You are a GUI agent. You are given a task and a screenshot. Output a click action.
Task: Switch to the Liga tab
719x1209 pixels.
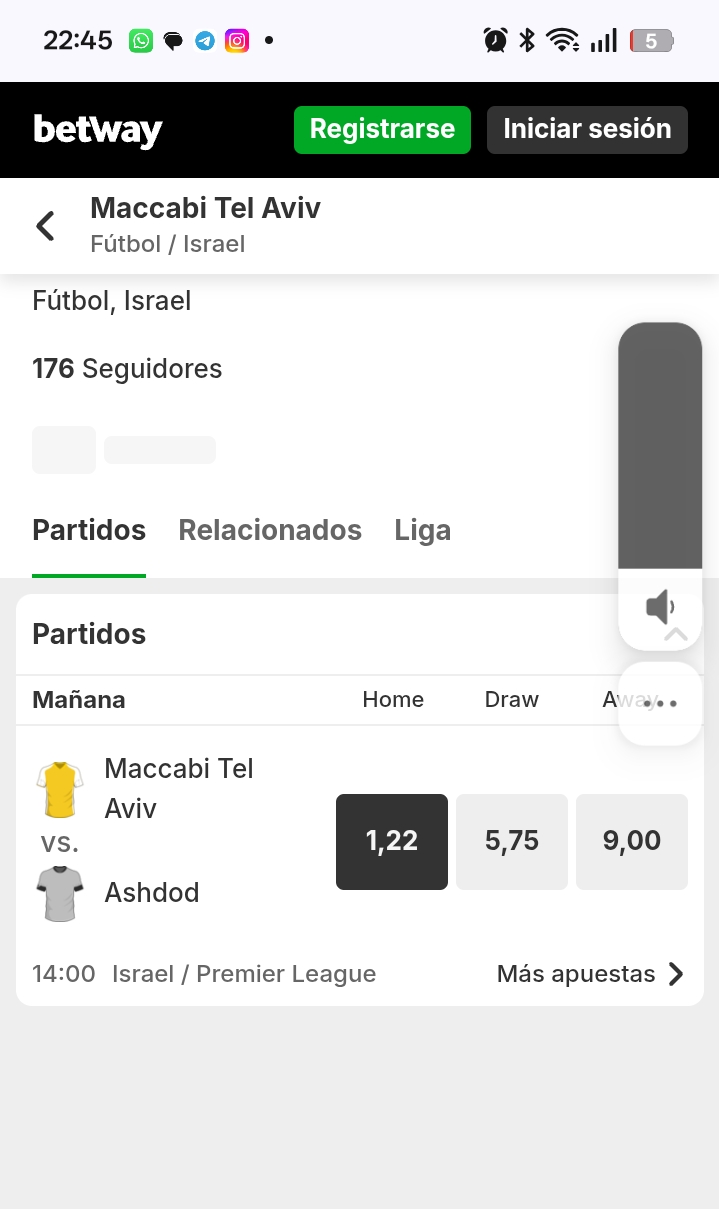tap(423, 530)
